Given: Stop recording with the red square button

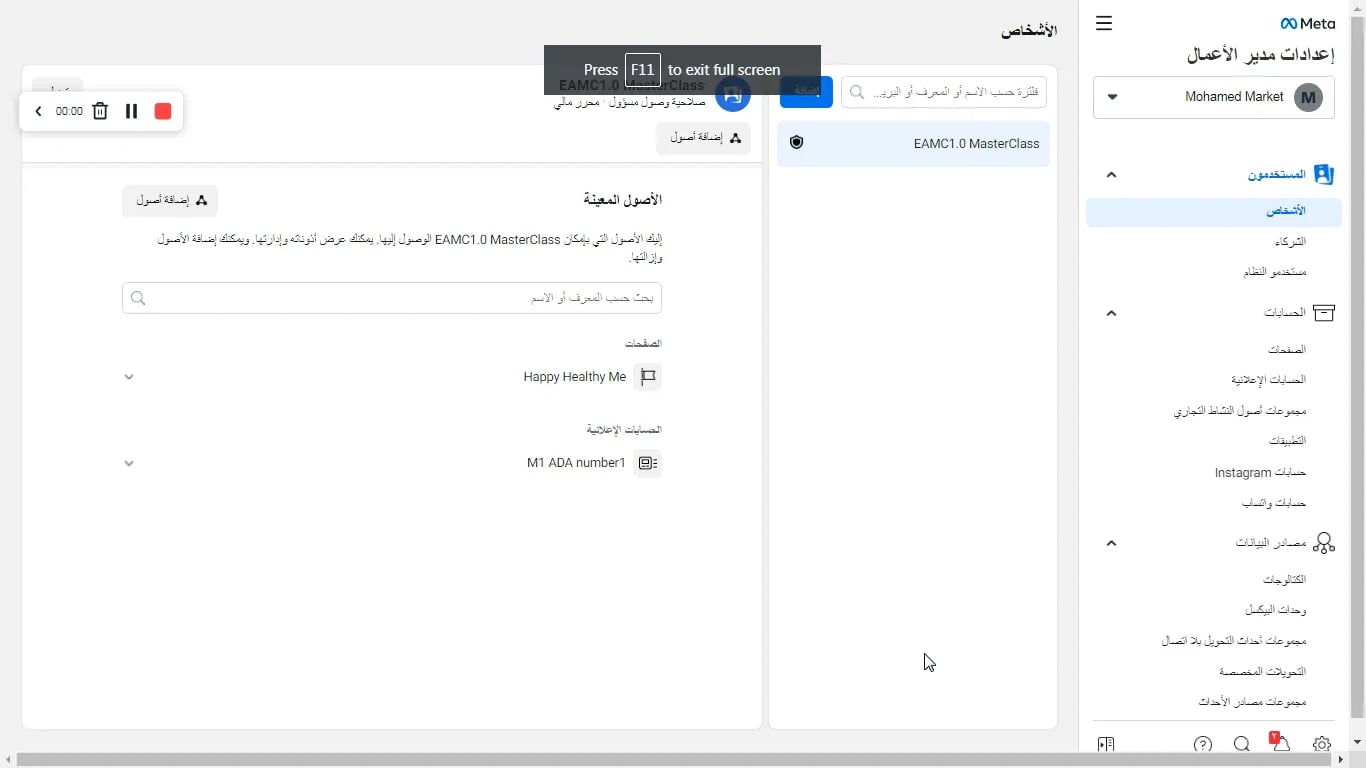Looking at the screenshot, I should 163,111.
